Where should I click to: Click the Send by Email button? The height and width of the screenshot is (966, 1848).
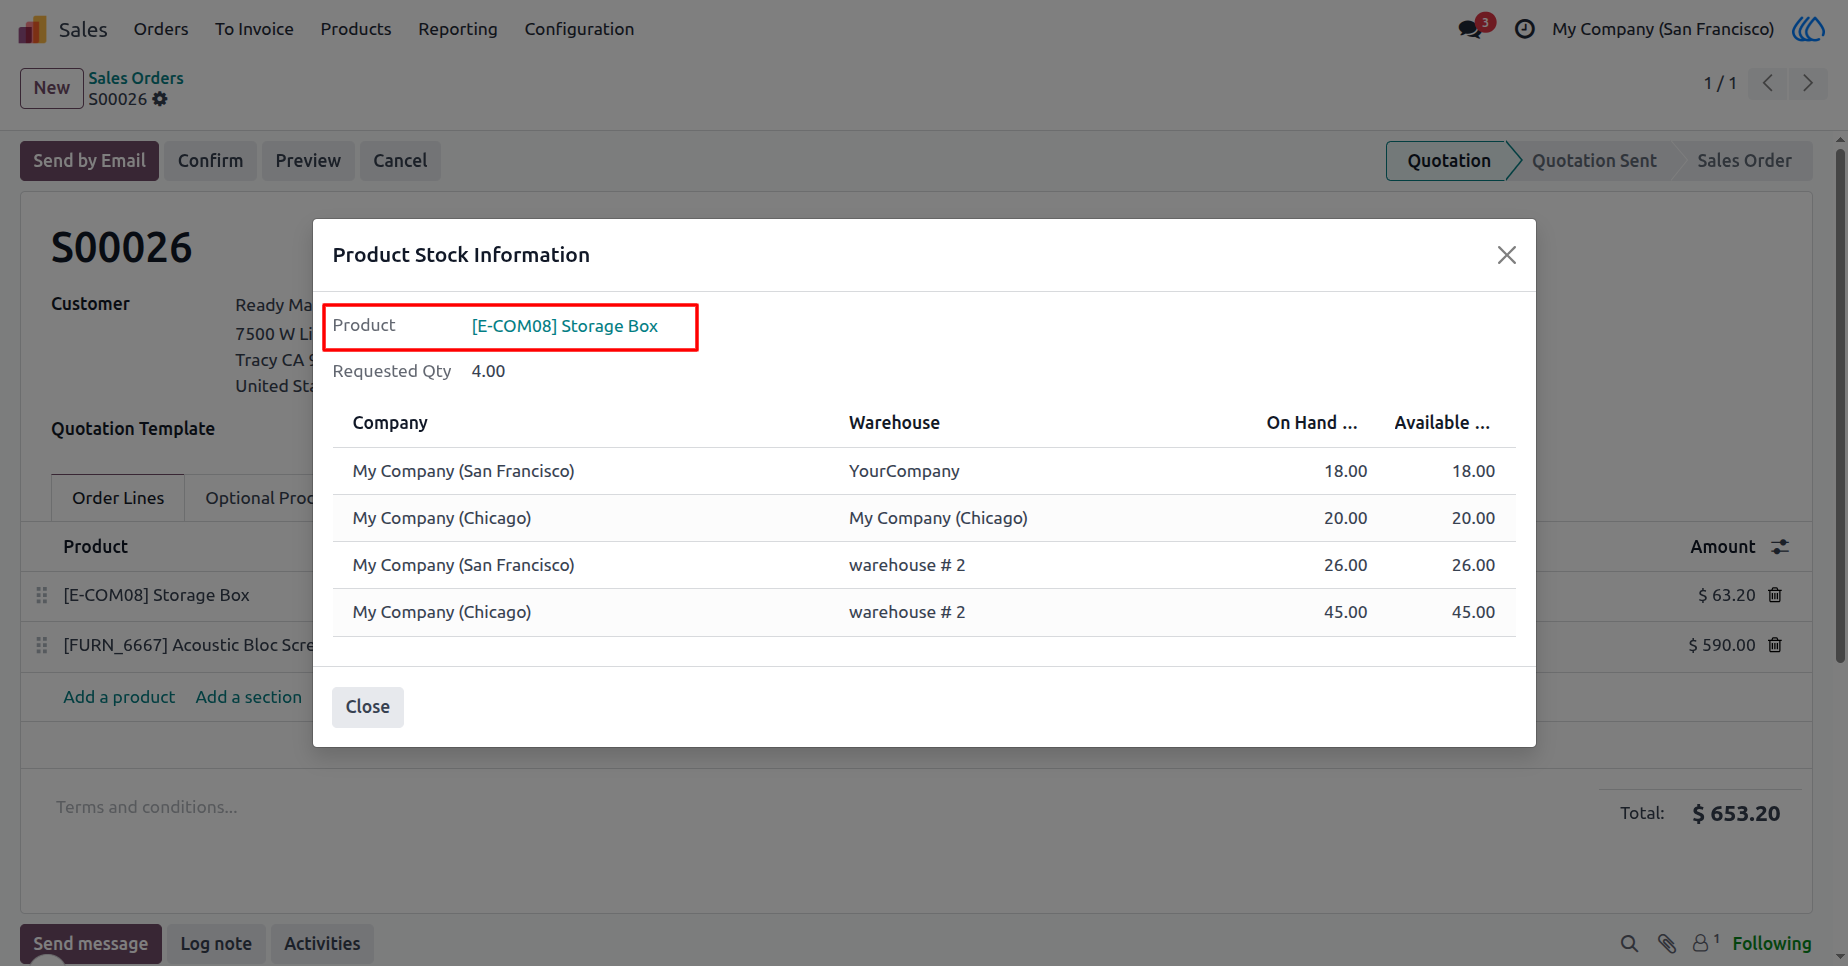pos(89,161)
